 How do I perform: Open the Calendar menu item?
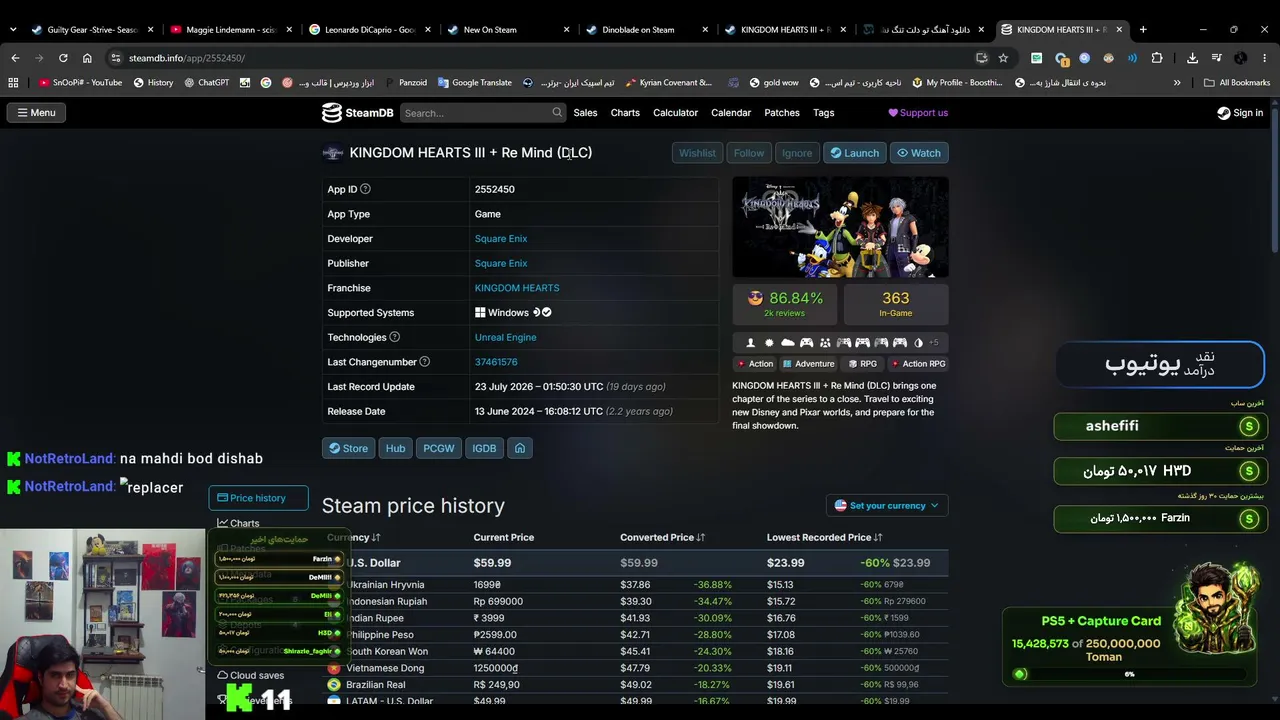click(731, 113)
